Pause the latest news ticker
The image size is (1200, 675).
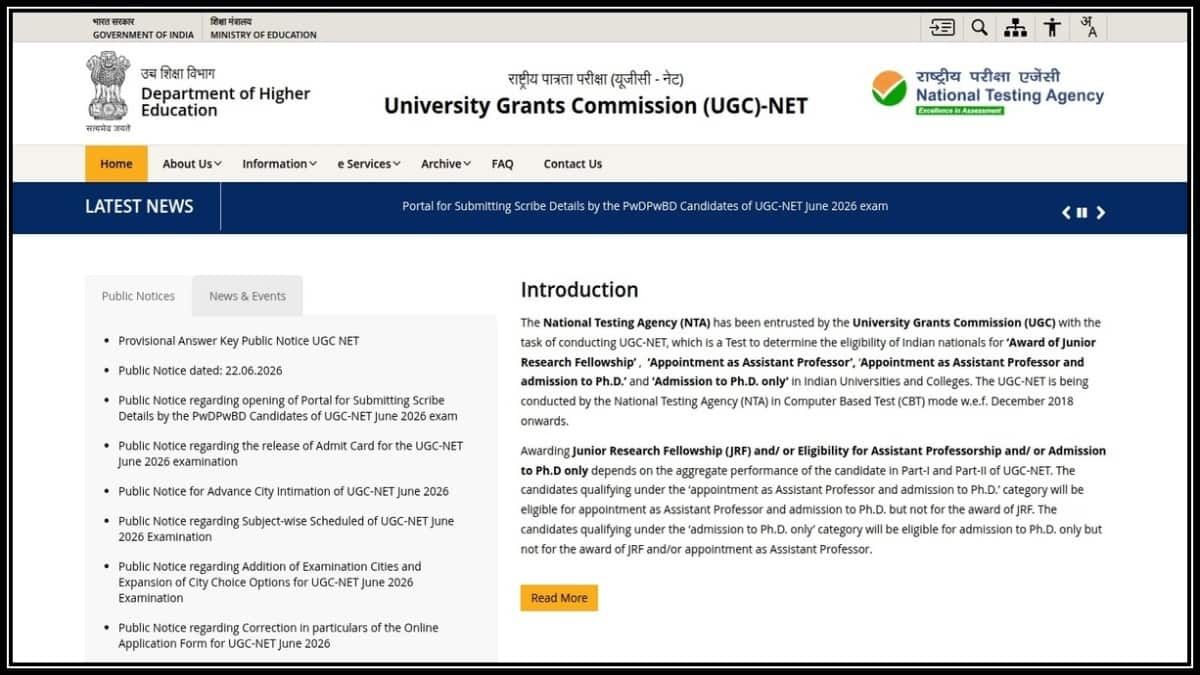click(1082, 212)
